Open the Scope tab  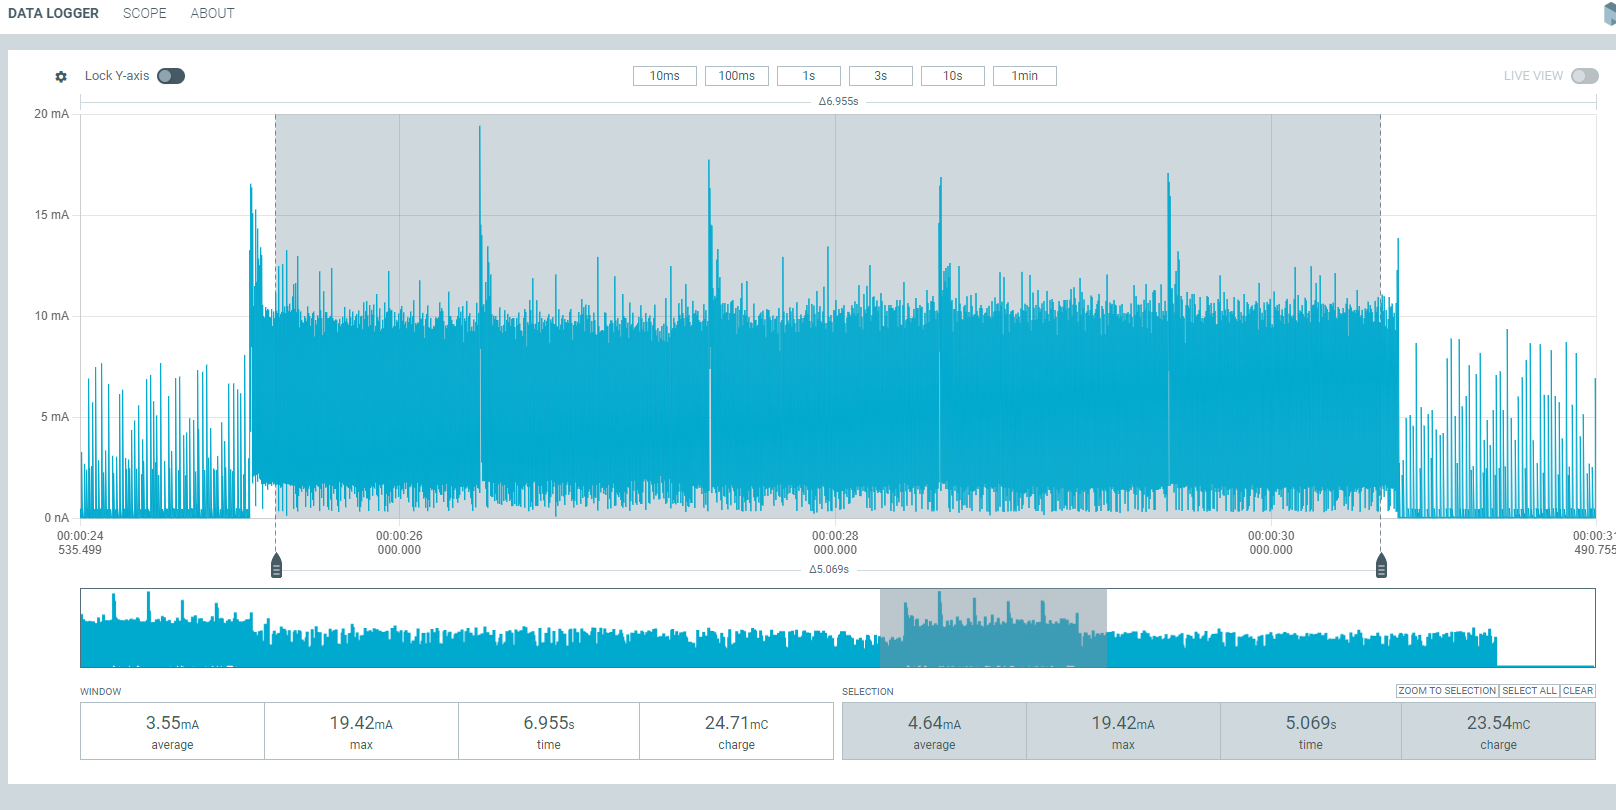[145, 13]
